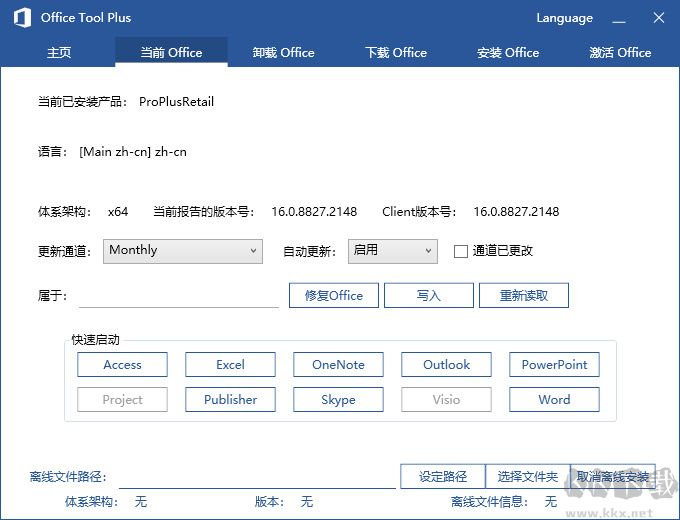Click the ProPlusRetail product text
The height and width of the screenshot is (520, 680).
coord(177,102)
